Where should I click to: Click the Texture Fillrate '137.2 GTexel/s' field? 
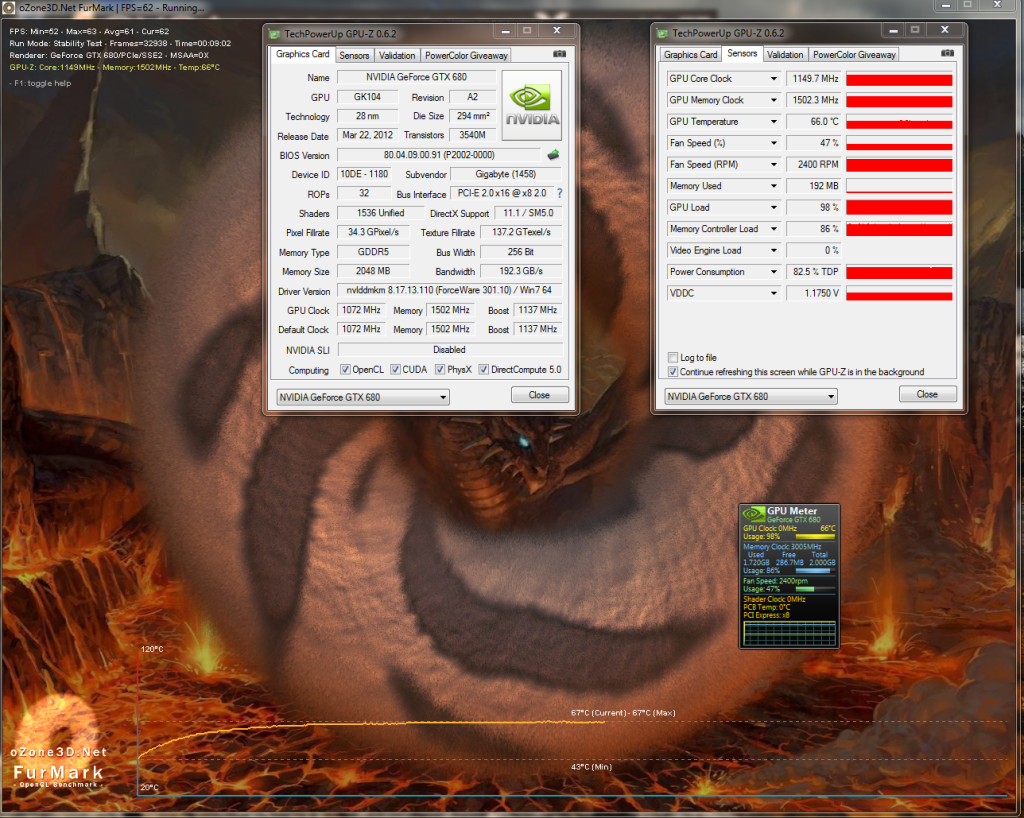tap(521, 232)
